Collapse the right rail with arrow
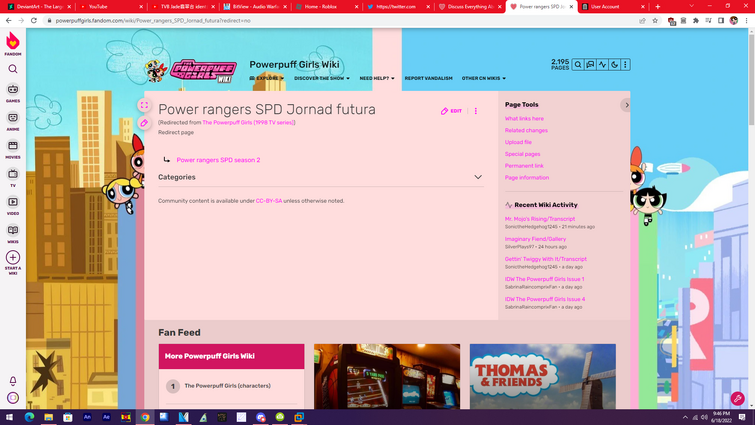 pyautogui.click(x=626, y=105)
